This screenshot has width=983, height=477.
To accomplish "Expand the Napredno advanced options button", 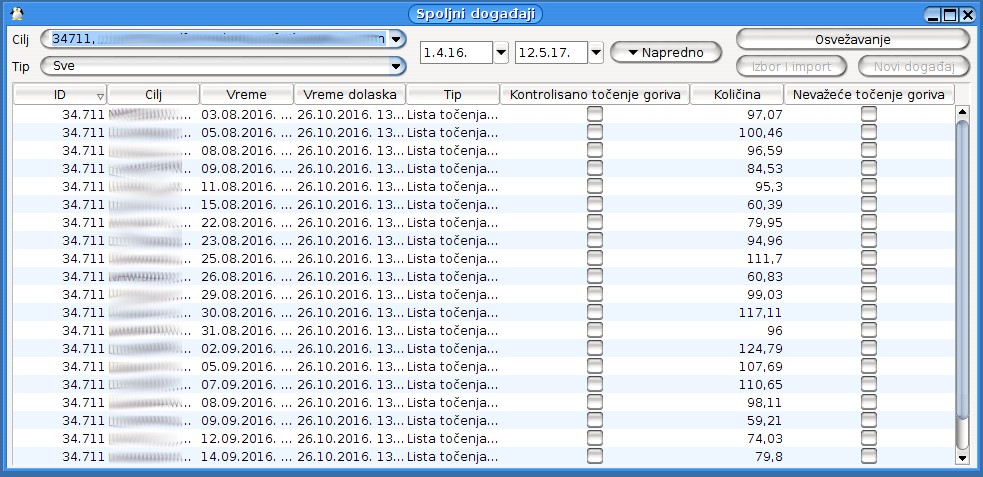I will click(665, 52).
